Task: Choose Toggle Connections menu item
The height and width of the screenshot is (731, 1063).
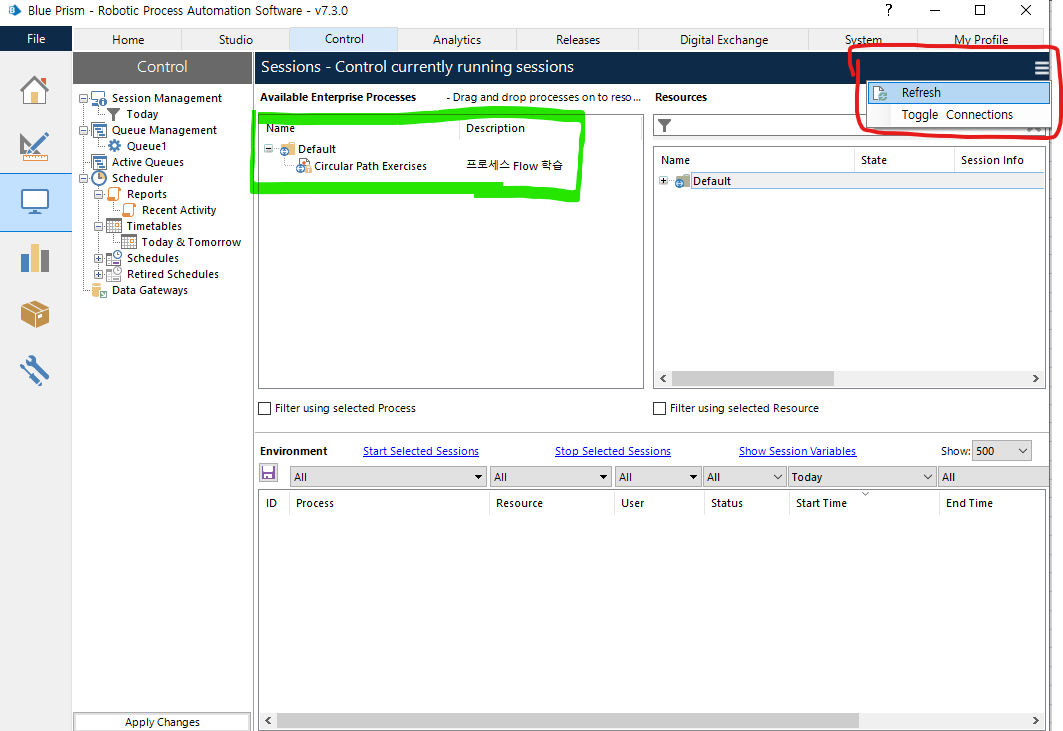Action: pyautogui.click(x=959, y=115)
